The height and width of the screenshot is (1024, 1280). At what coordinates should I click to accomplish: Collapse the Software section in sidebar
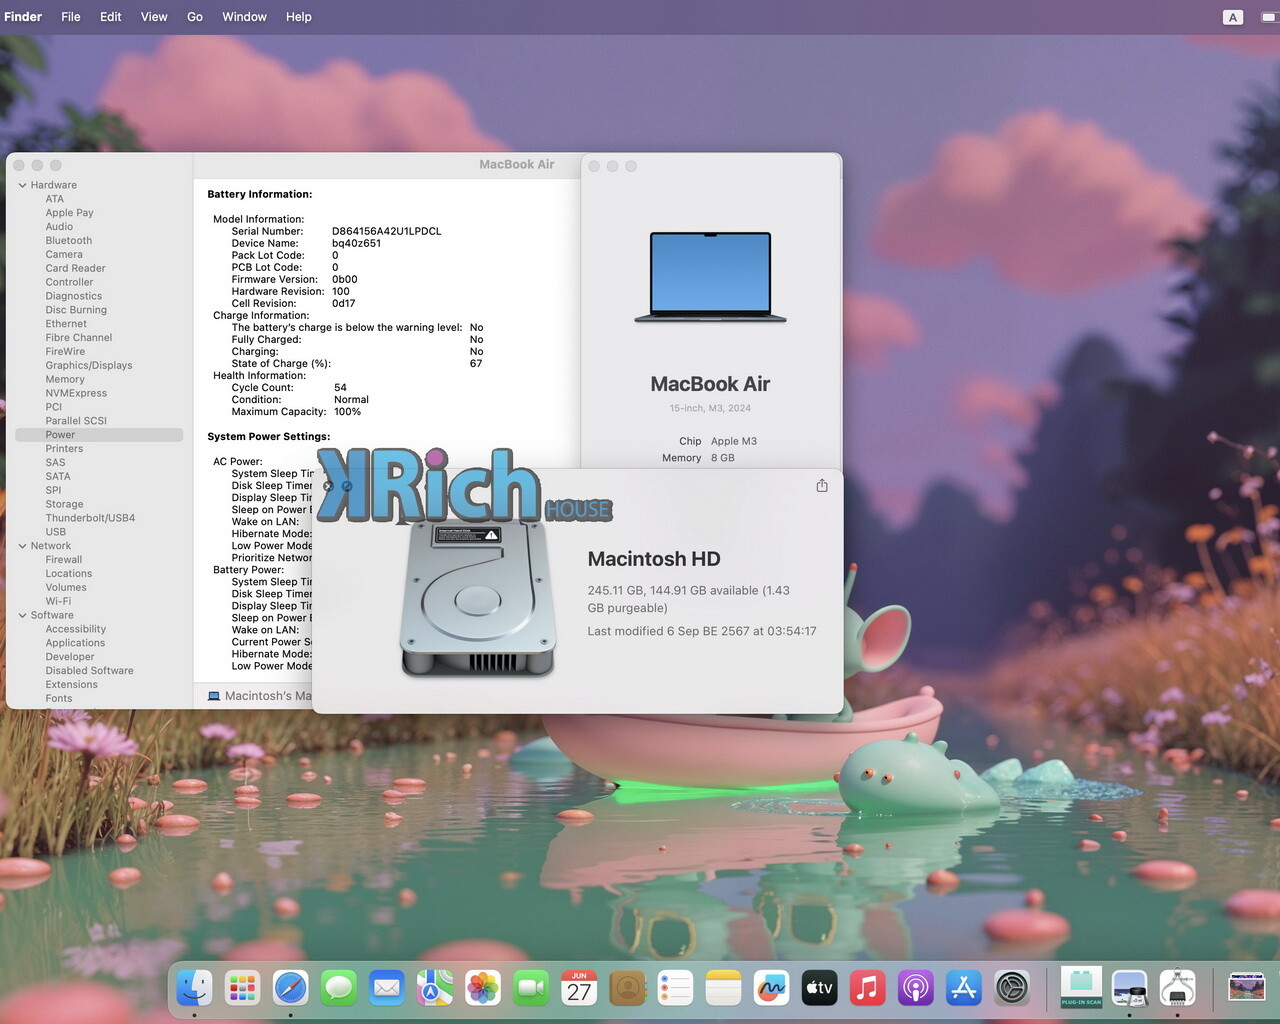click(x=22, y=615)
